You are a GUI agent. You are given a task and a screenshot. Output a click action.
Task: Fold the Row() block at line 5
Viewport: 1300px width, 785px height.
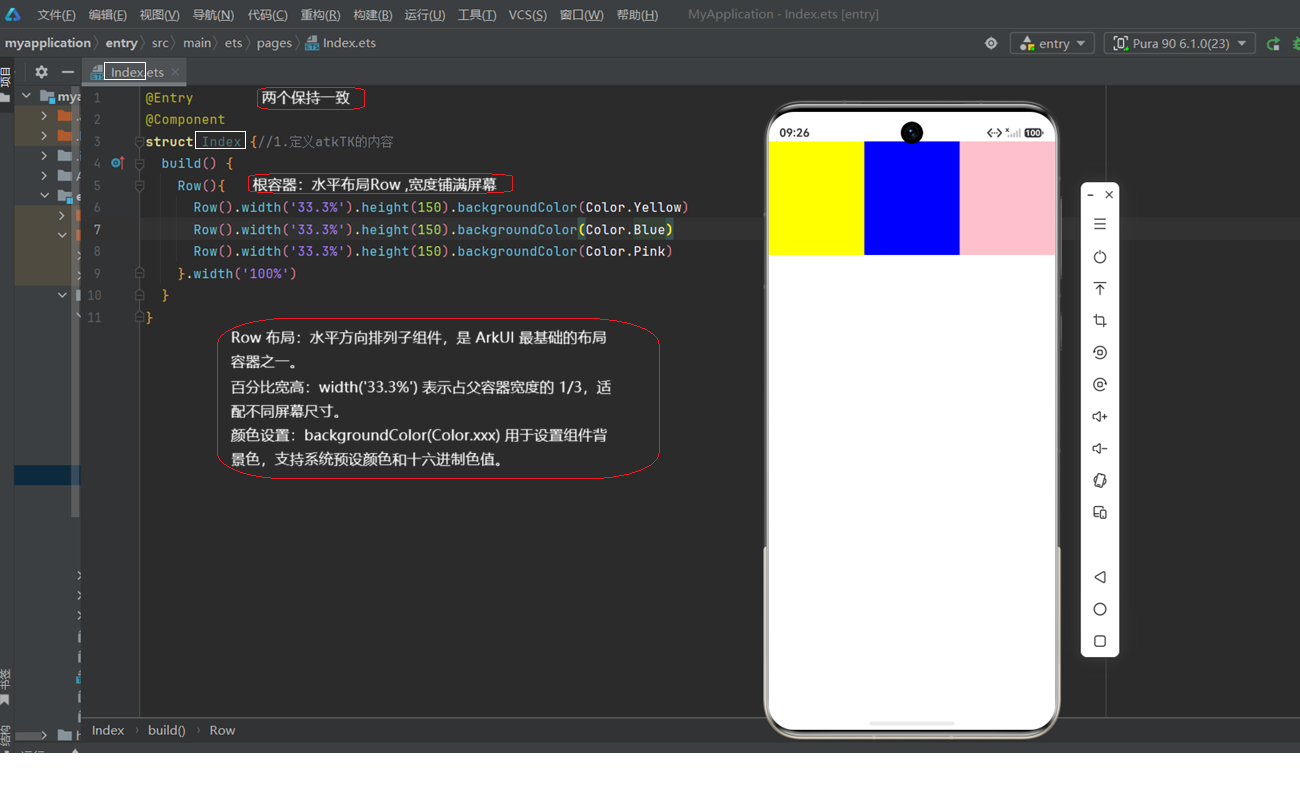coord(140,185)
